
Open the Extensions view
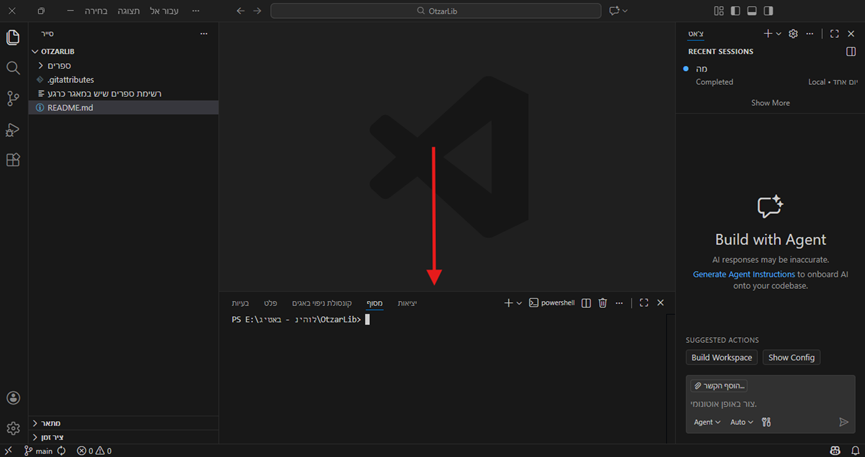tap(13, 160)
